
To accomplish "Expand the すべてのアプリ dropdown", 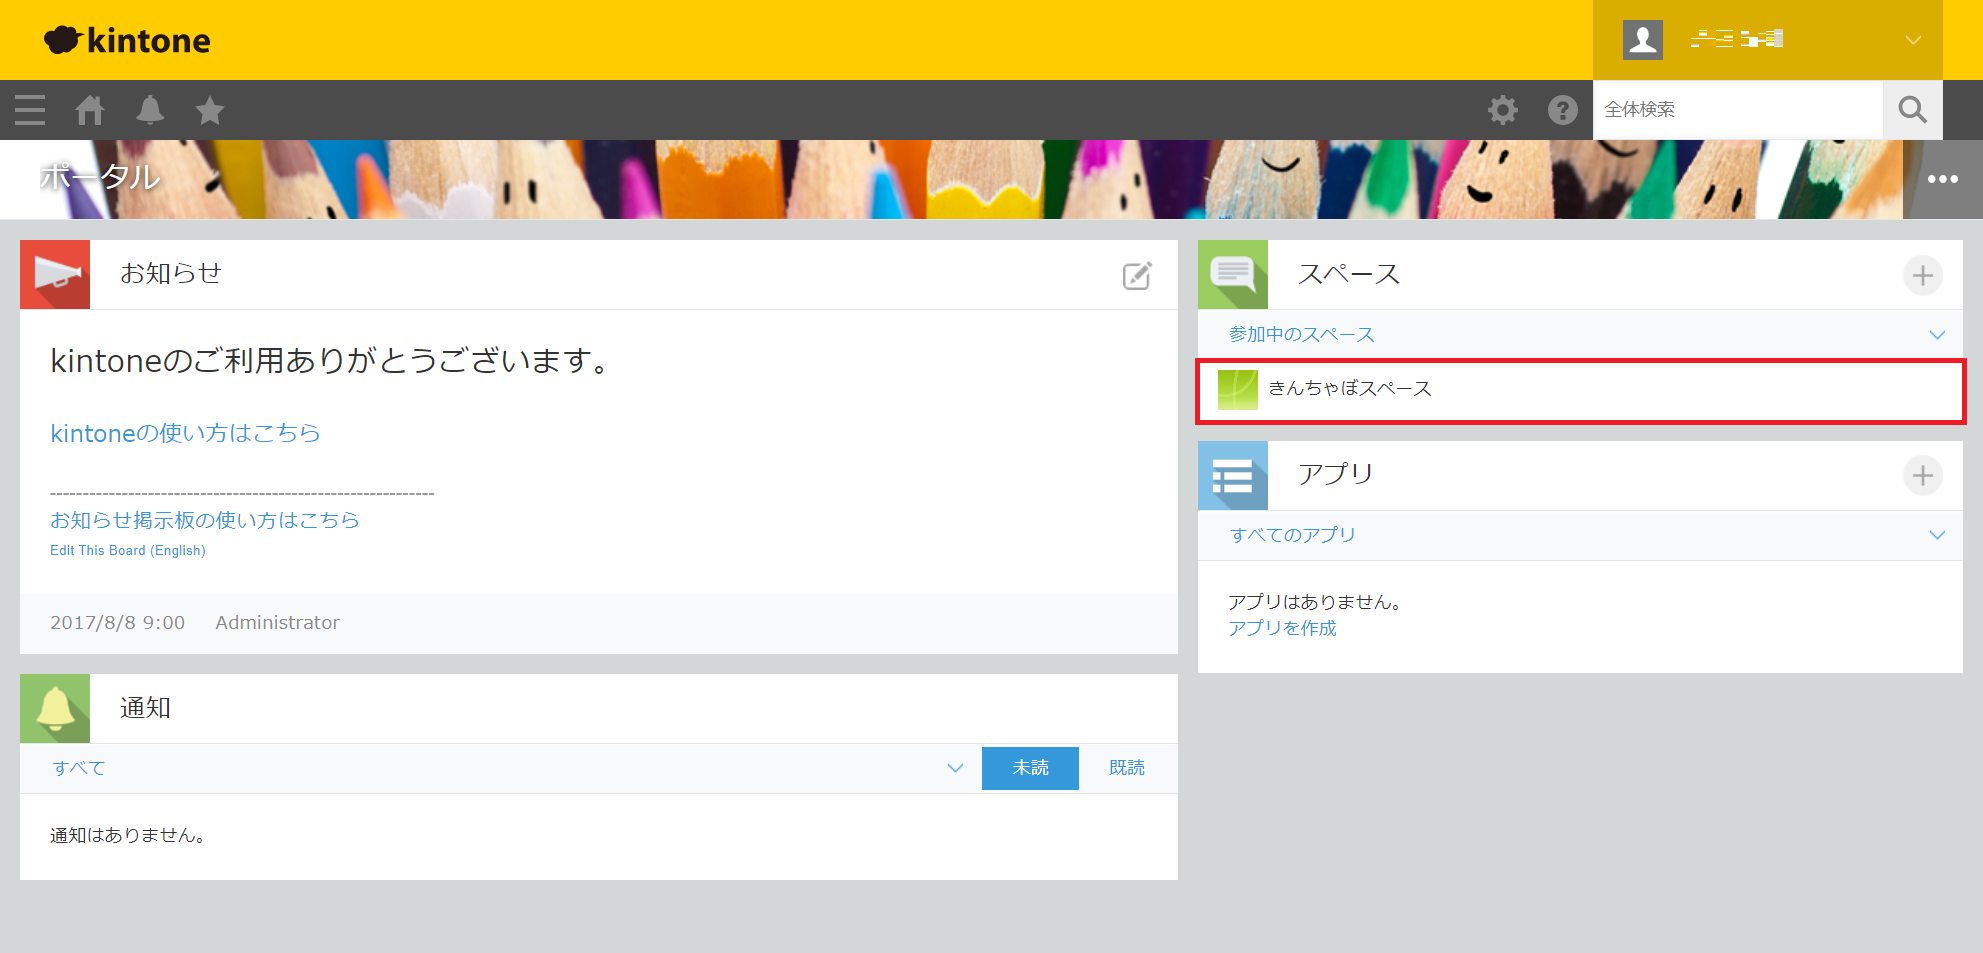I will pyautogui.click(x=1936, y=535).
